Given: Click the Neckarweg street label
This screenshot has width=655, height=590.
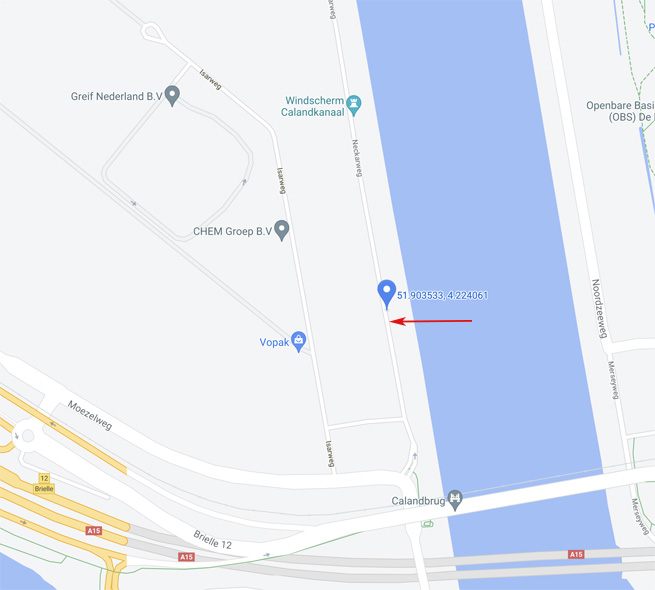Looking at the screenshot, I should (x=357, y=158).
